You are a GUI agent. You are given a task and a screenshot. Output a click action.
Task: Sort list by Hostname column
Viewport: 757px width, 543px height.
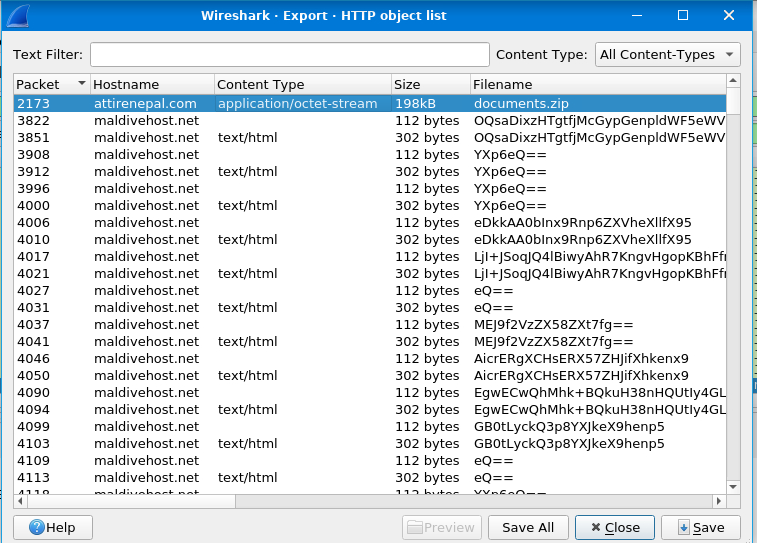pos(152,84)
